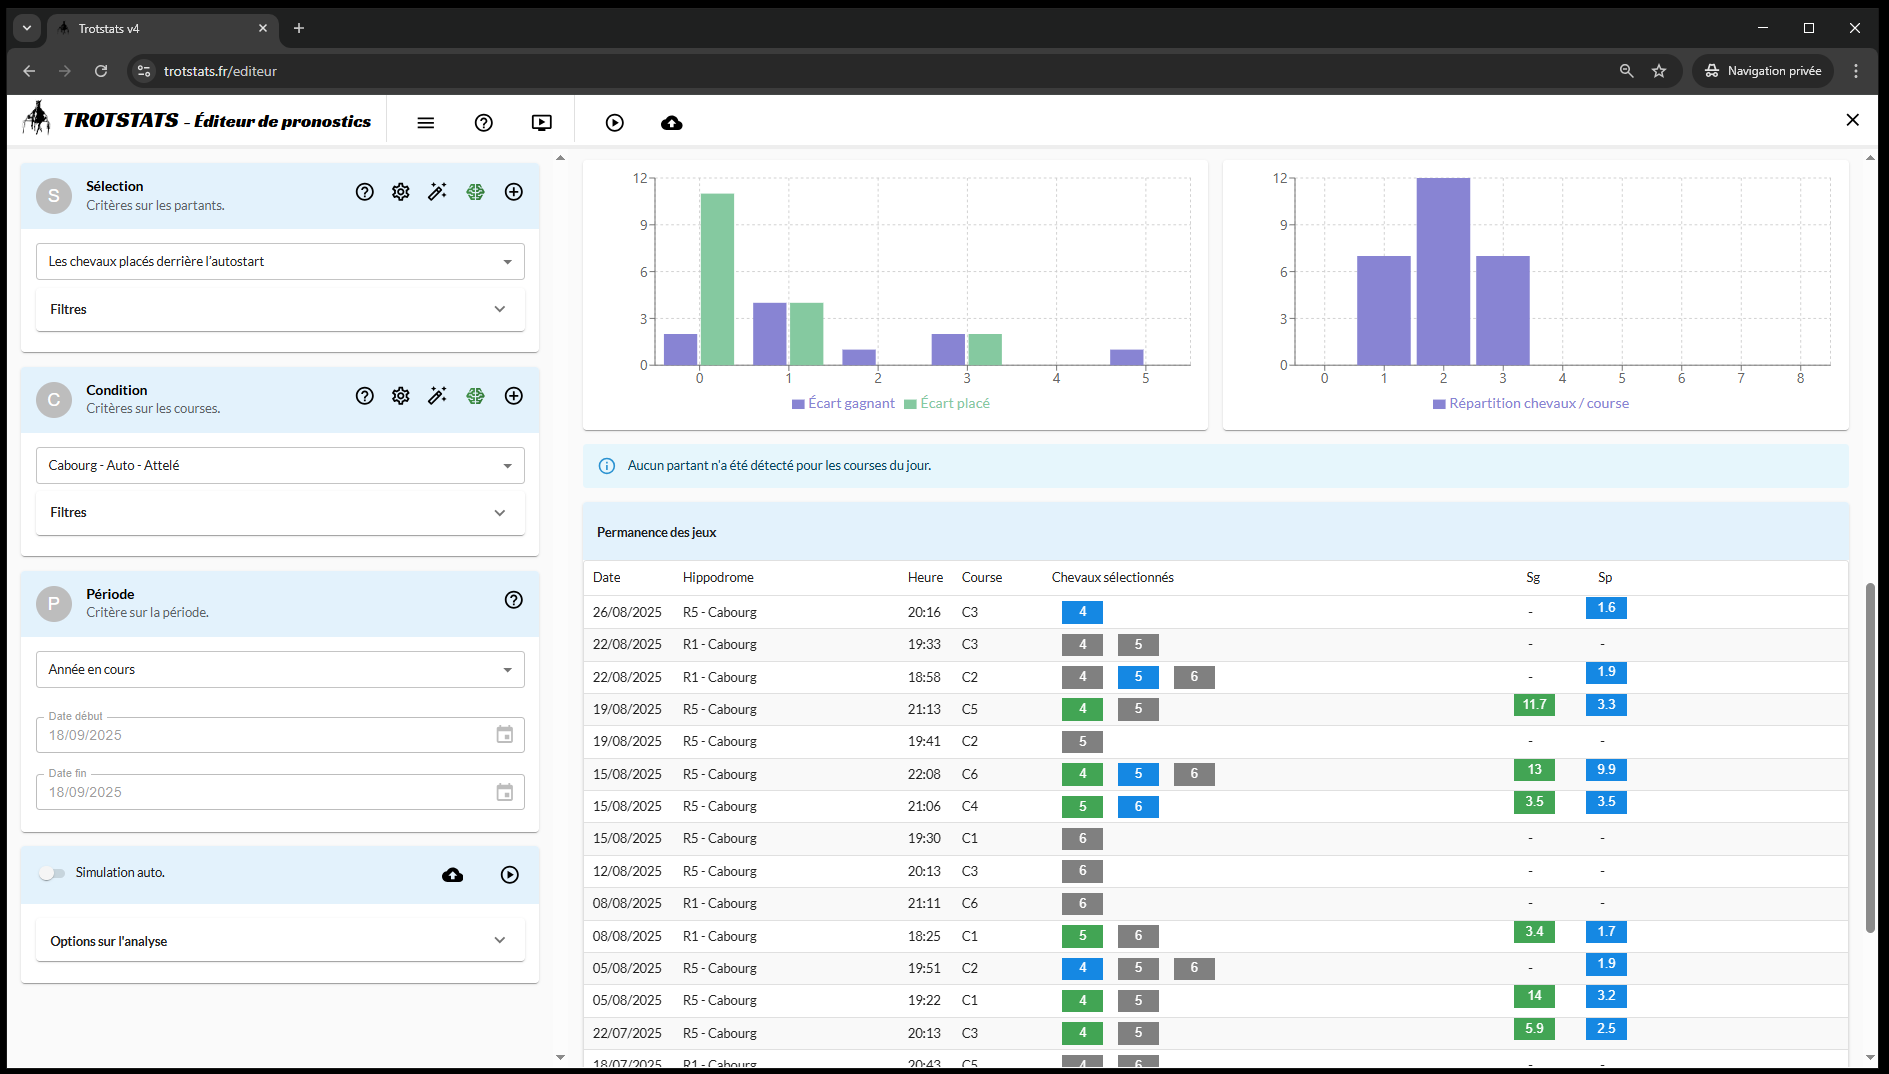Open help for the Période panel
The image size is (1889, 1074).
[x=514, y=600]
